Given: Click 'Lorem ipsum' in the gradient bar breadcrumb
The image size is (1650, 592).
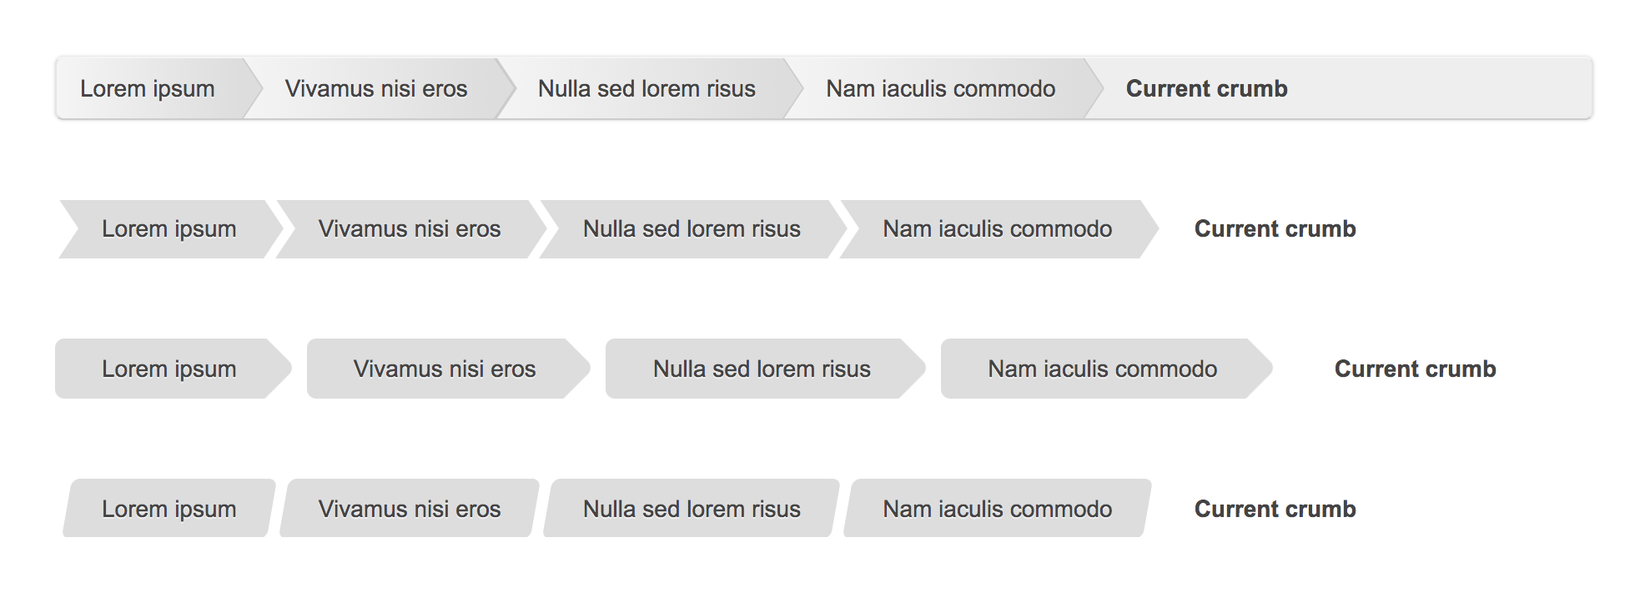Looking at the screenshot, I should (148, 89).
